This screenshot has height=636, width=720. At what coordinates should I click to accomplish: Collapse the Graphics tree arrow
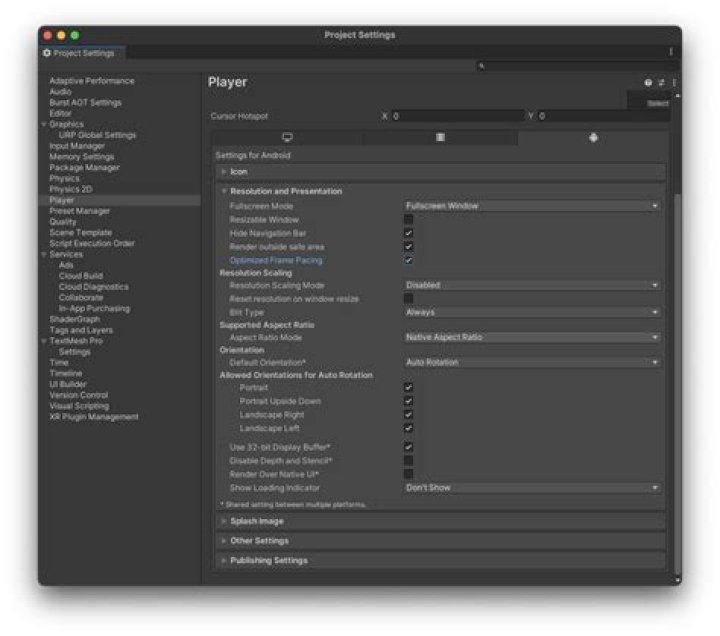click(44, 124)
